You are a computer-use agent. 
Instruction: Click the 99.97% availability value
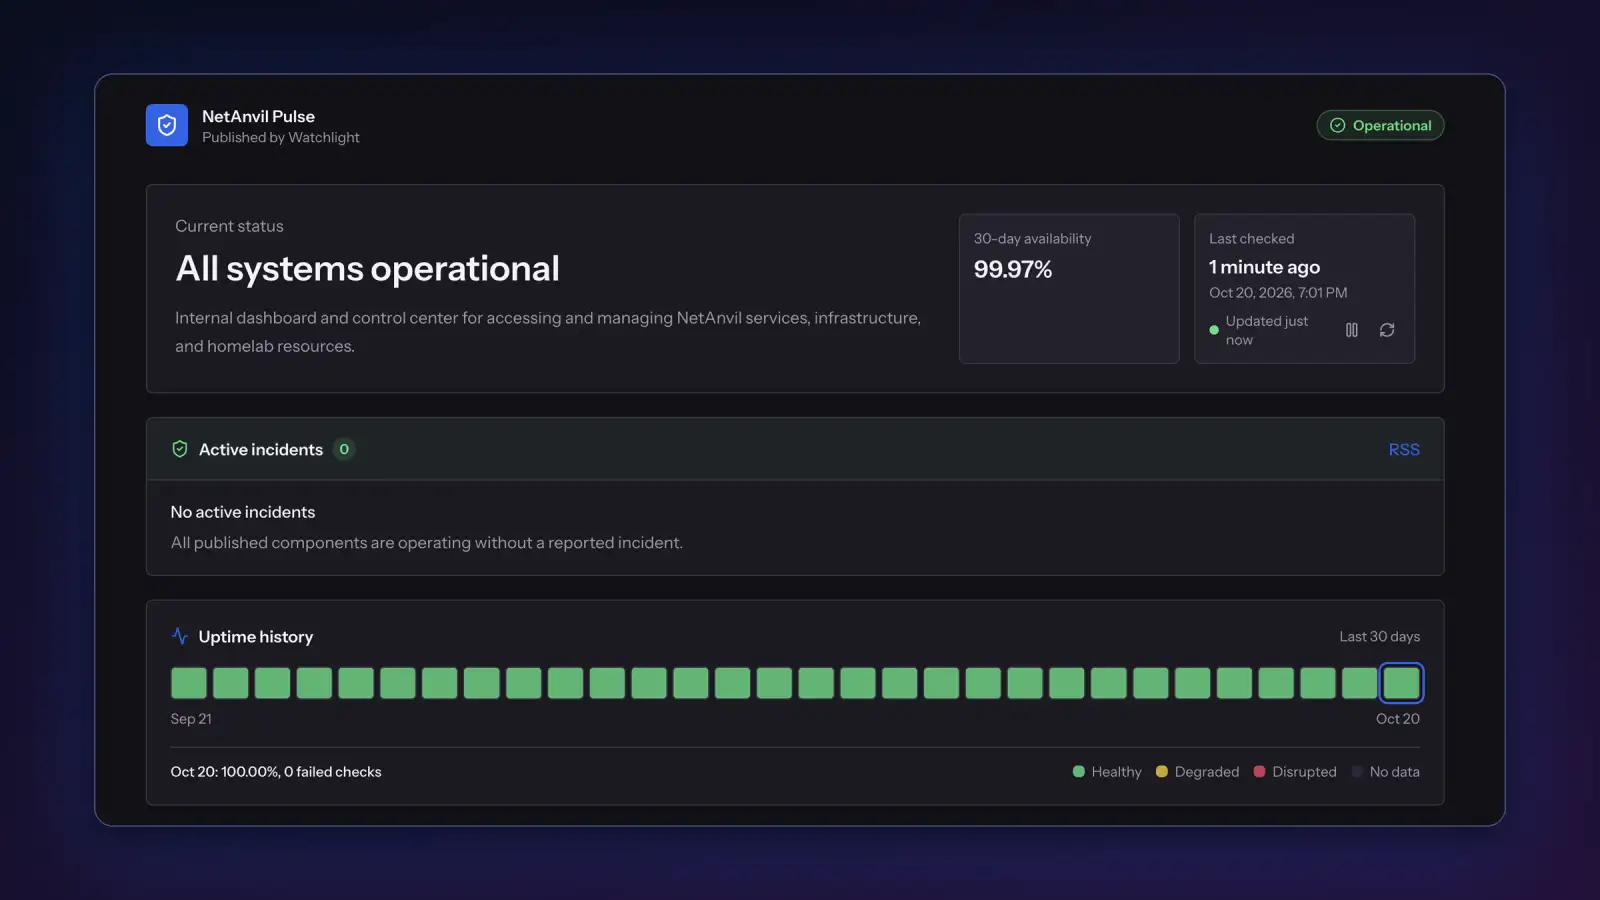[1013, 269]
